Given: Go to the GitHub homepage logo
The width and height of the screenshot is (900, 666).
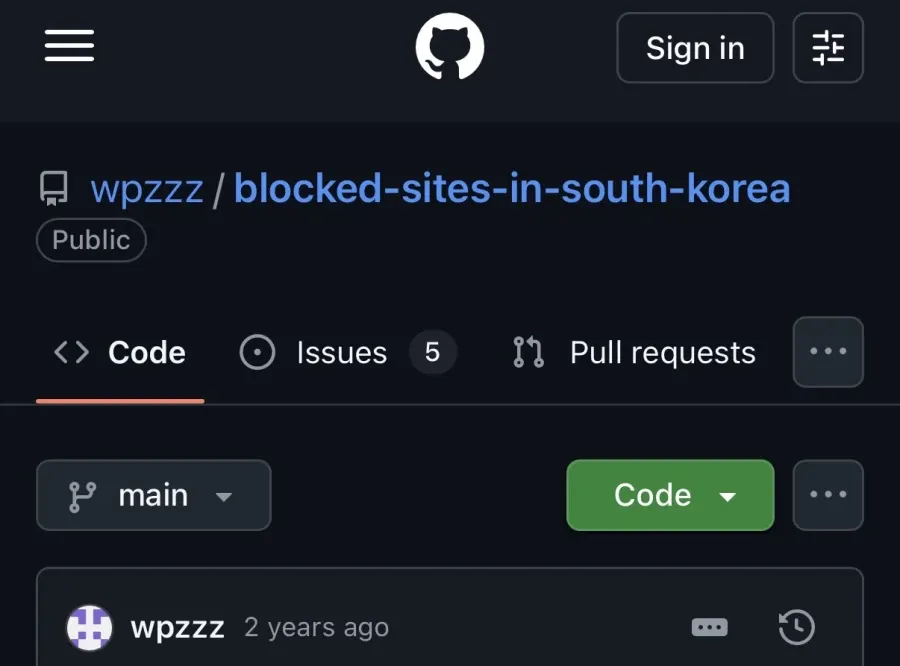Looking at the screenshot, I should point(449,47).
